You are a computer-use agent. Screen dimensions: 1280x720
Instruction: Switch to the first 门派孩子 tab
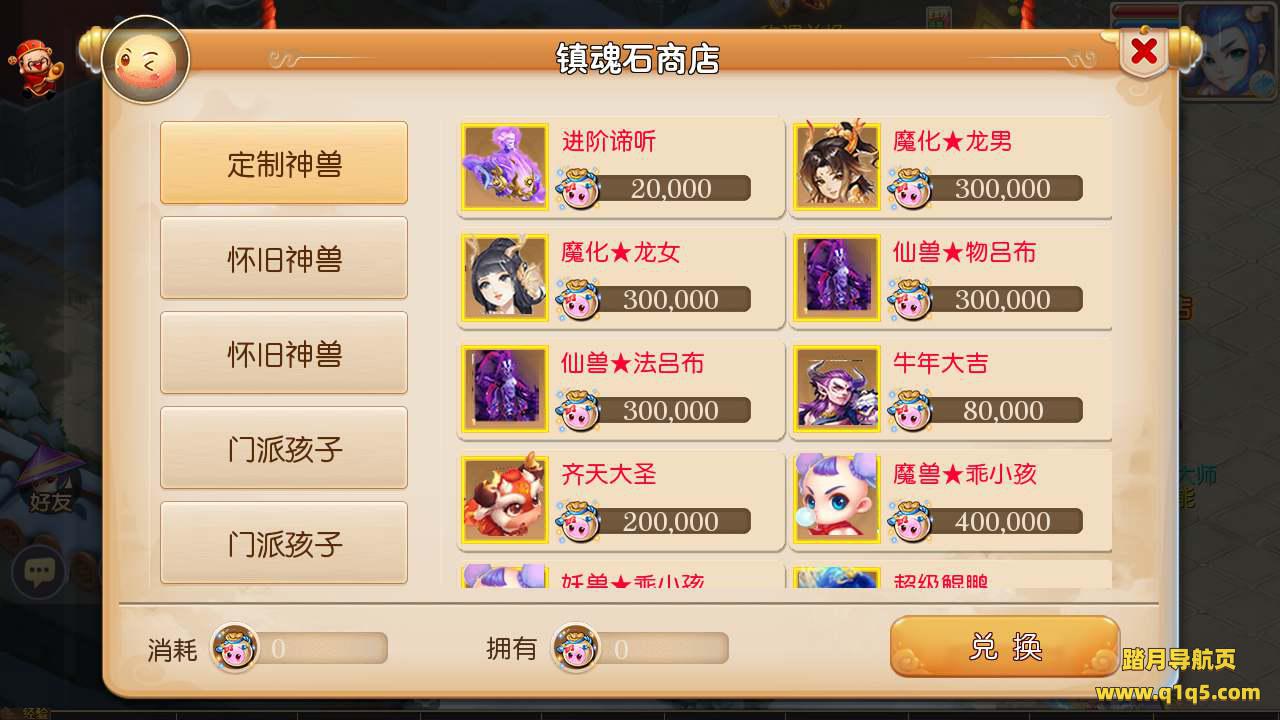tap(284, 448)
